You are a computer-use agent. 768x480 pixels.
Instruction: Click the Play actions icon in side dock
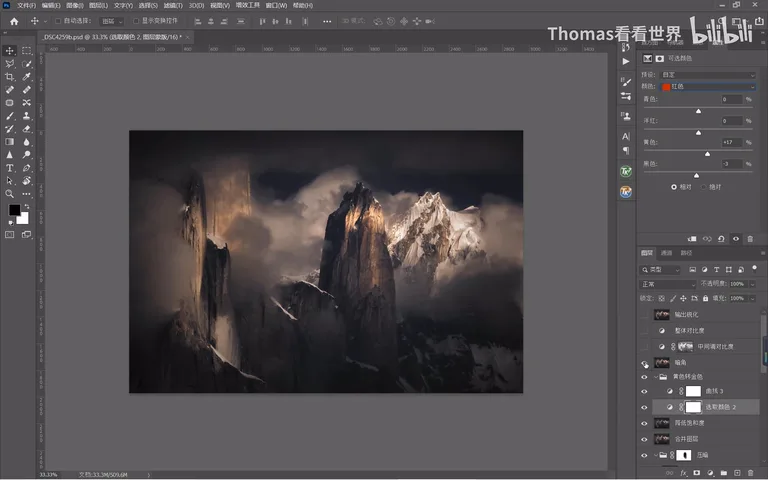(625, 61)
